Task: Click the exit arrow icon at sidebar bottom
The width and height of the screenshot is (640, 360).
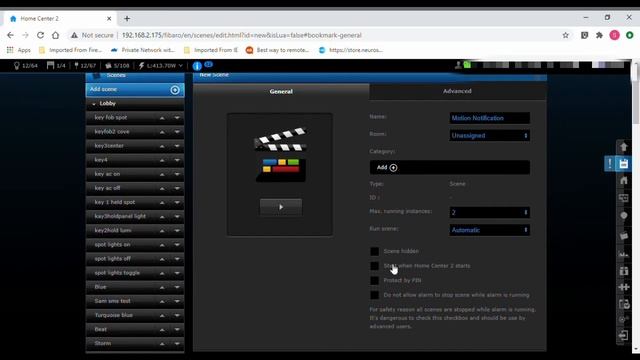Action: click(623, 335)
